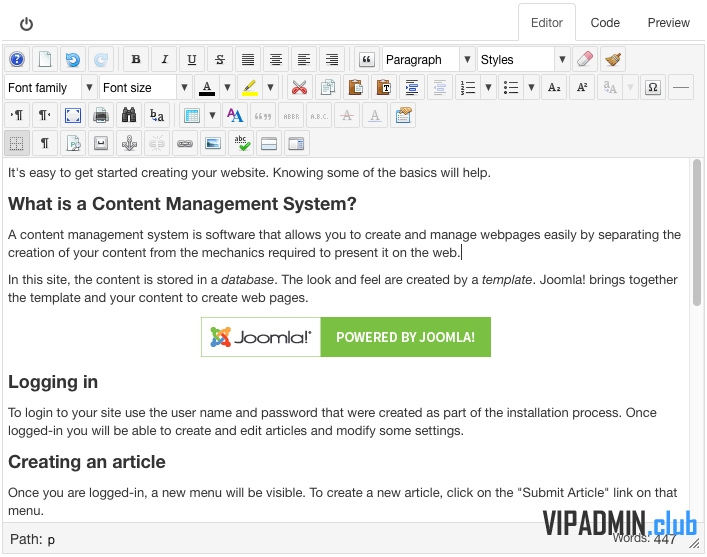Open the Styles dropdown
Image resolution: width=707 pixels, height=557 pixels.
tap(523, 59)
